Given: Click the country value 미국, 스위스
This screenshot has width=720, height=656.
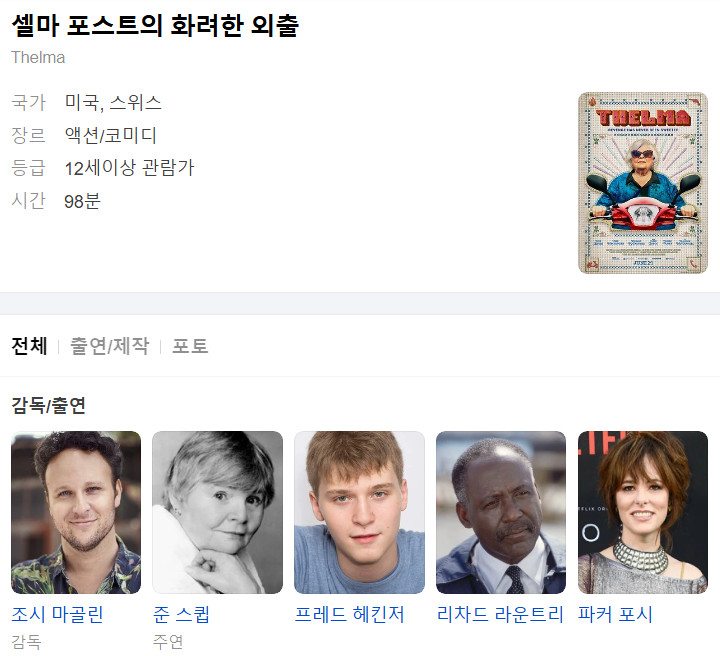Looking at the screenshot, I should tap(113, 102).
